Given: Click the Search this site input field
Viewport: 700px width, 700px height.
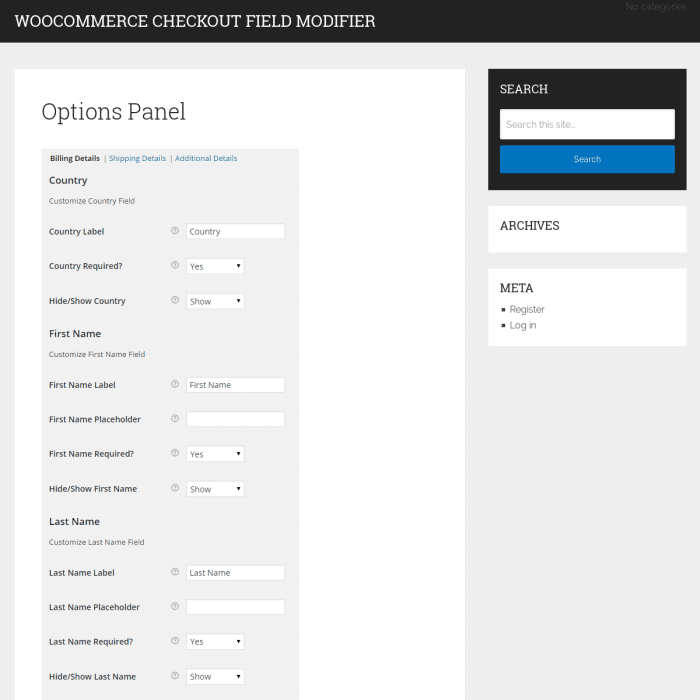Looking at the screenshot, I should click(587, 125).
